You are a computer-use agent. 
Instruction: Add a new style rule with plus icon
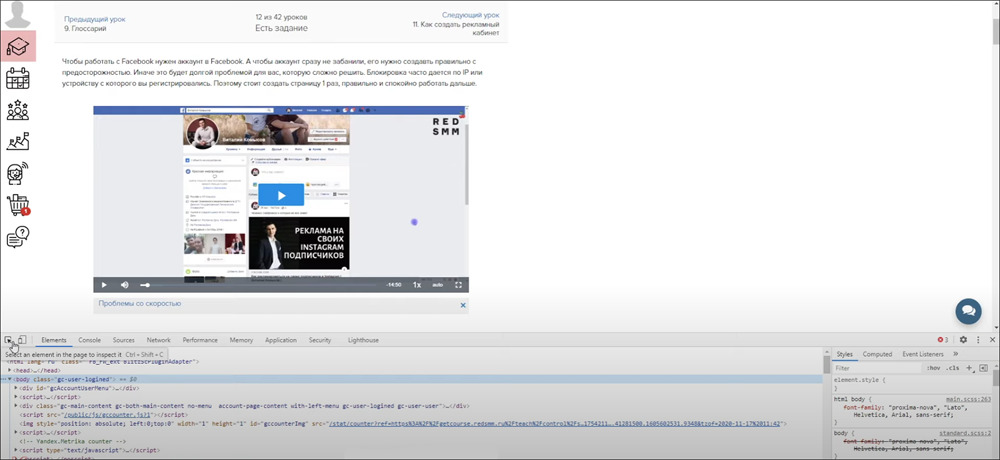coord(969,367)
